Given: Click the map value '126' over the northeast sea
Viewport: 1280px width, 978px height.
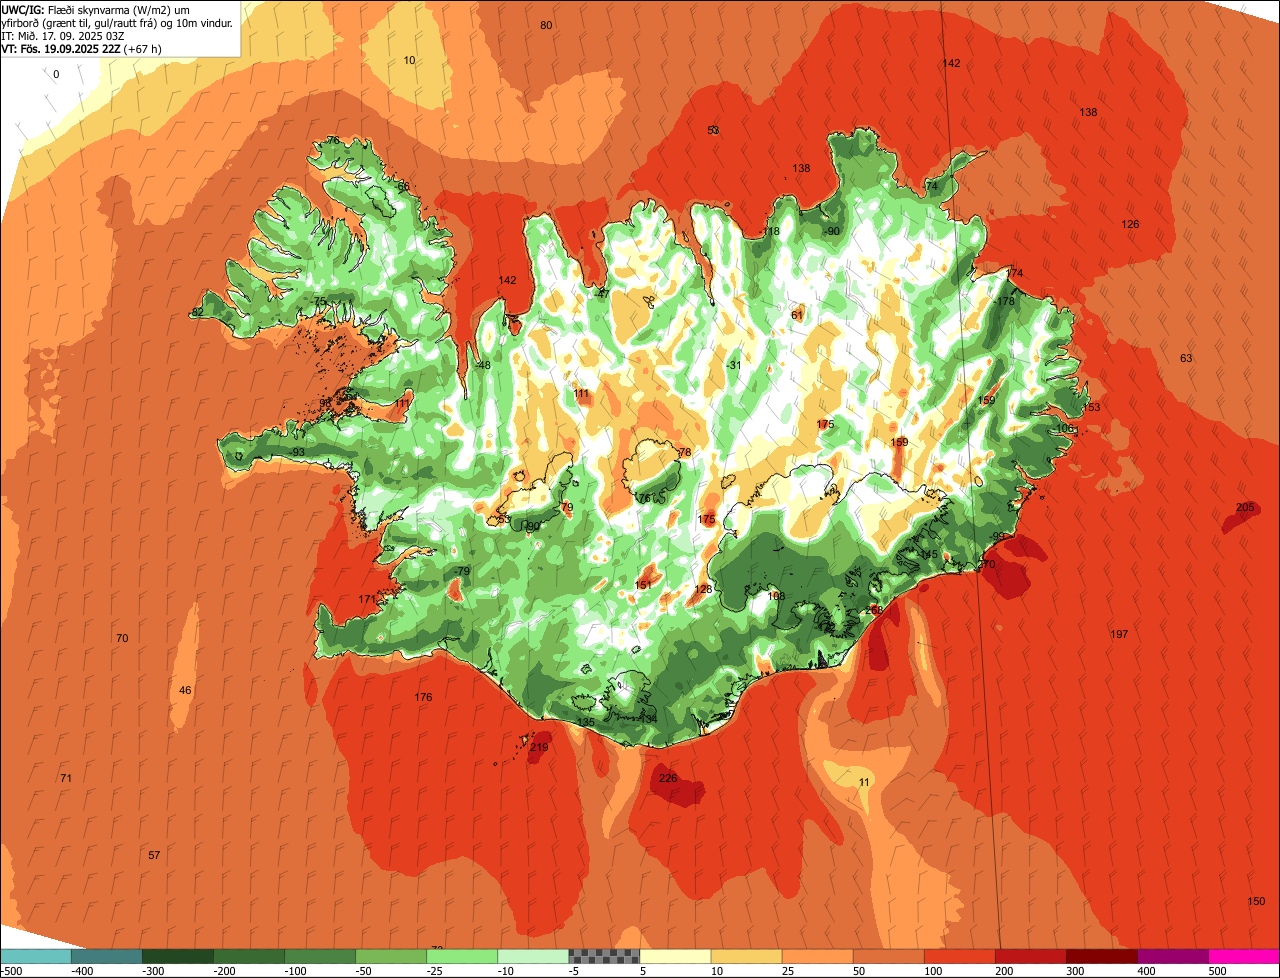Looking at the screenshot, I should coord(1130,224).
